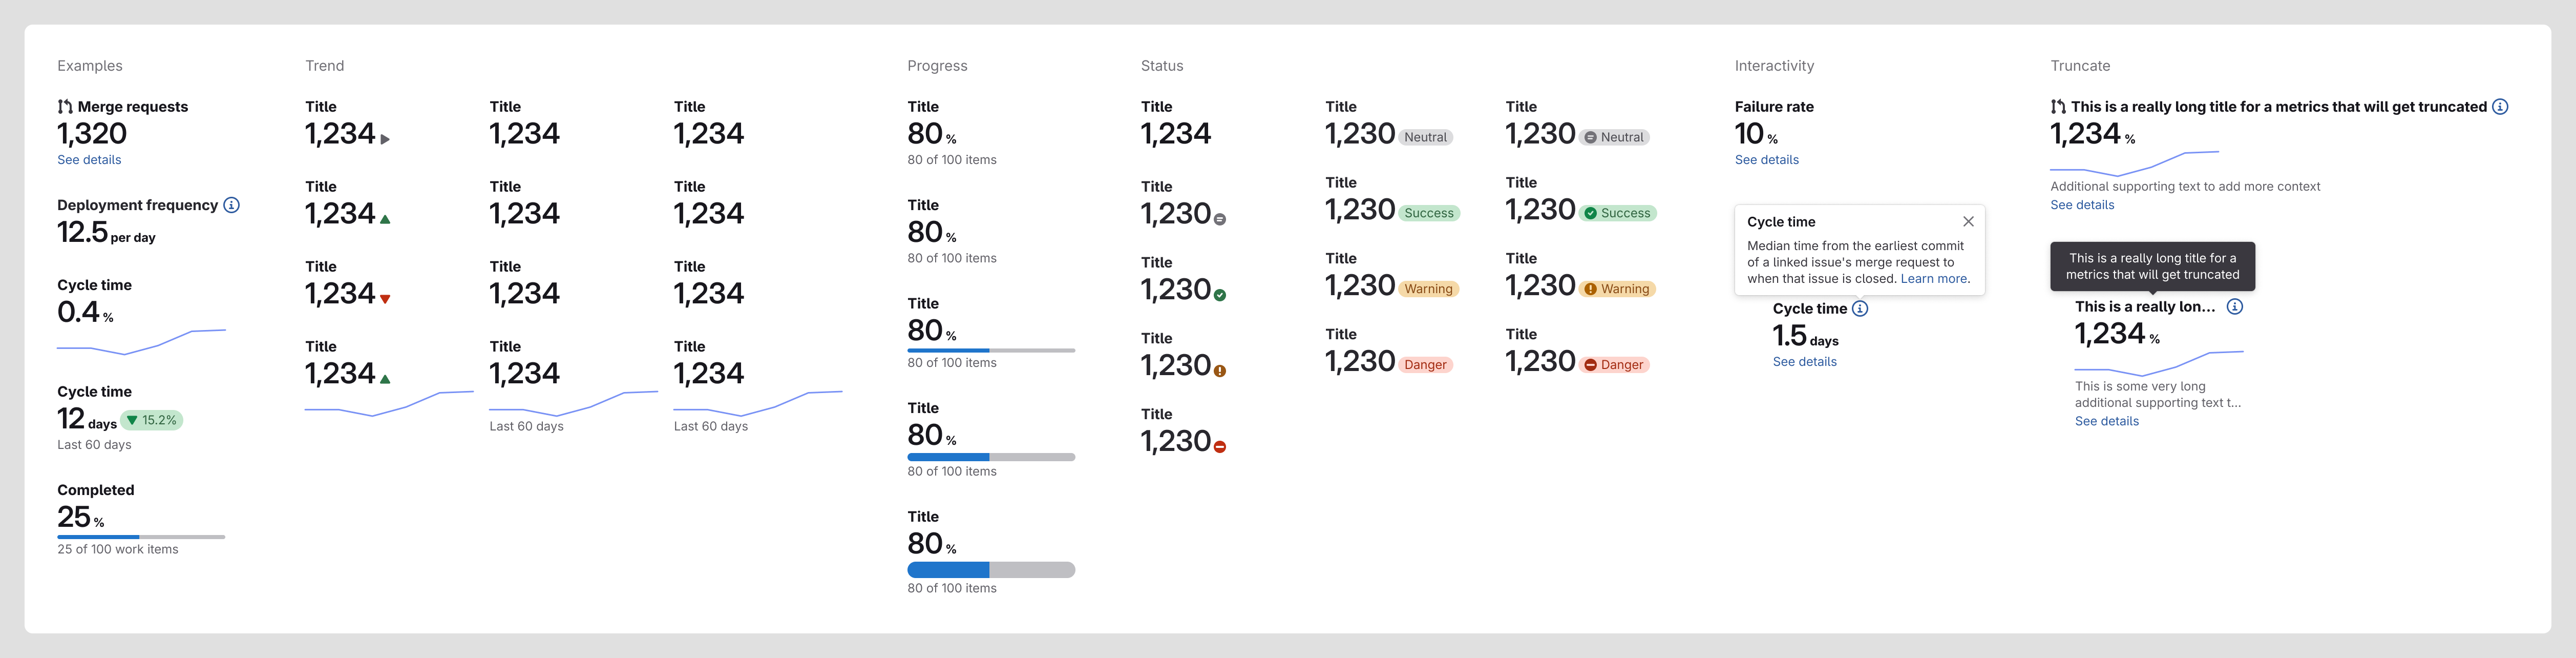Click green success check icon beside 1,230
2576x658 pixels.
[1220, 295]
